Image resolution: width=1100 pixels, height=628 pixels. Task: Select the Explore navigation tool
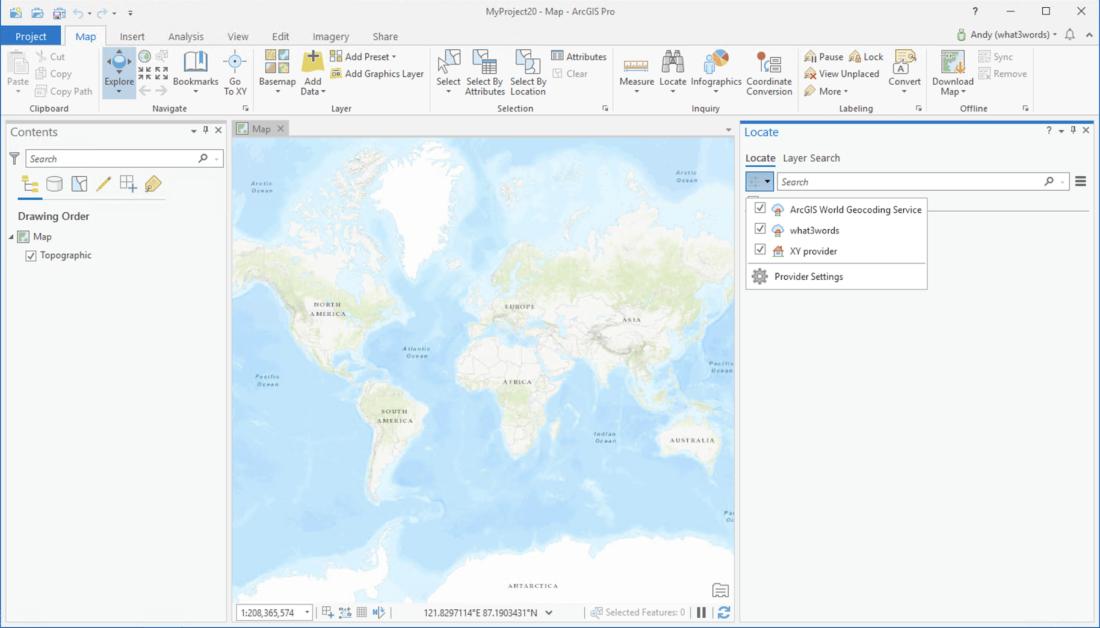(119, 72)
